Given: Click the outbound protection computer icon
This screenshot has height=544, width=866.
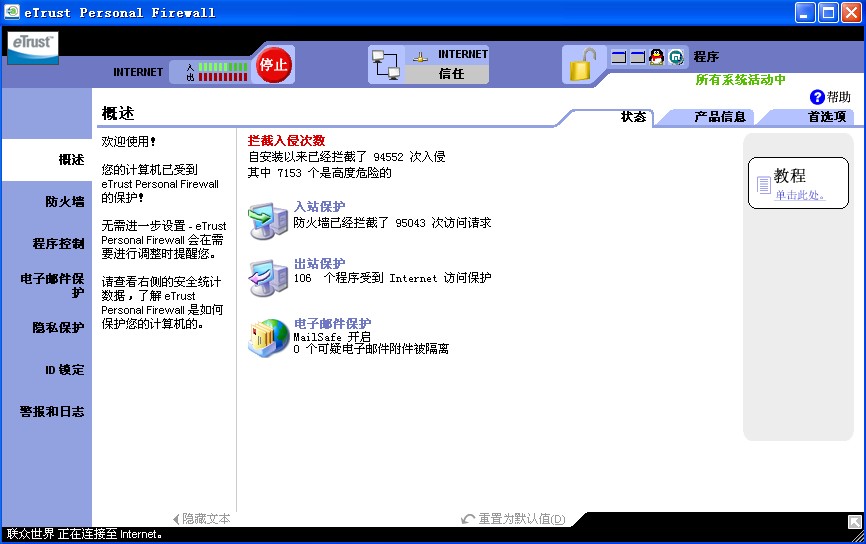Looking at the screenshot, I should pyautogui.click(x=268, y=278).
